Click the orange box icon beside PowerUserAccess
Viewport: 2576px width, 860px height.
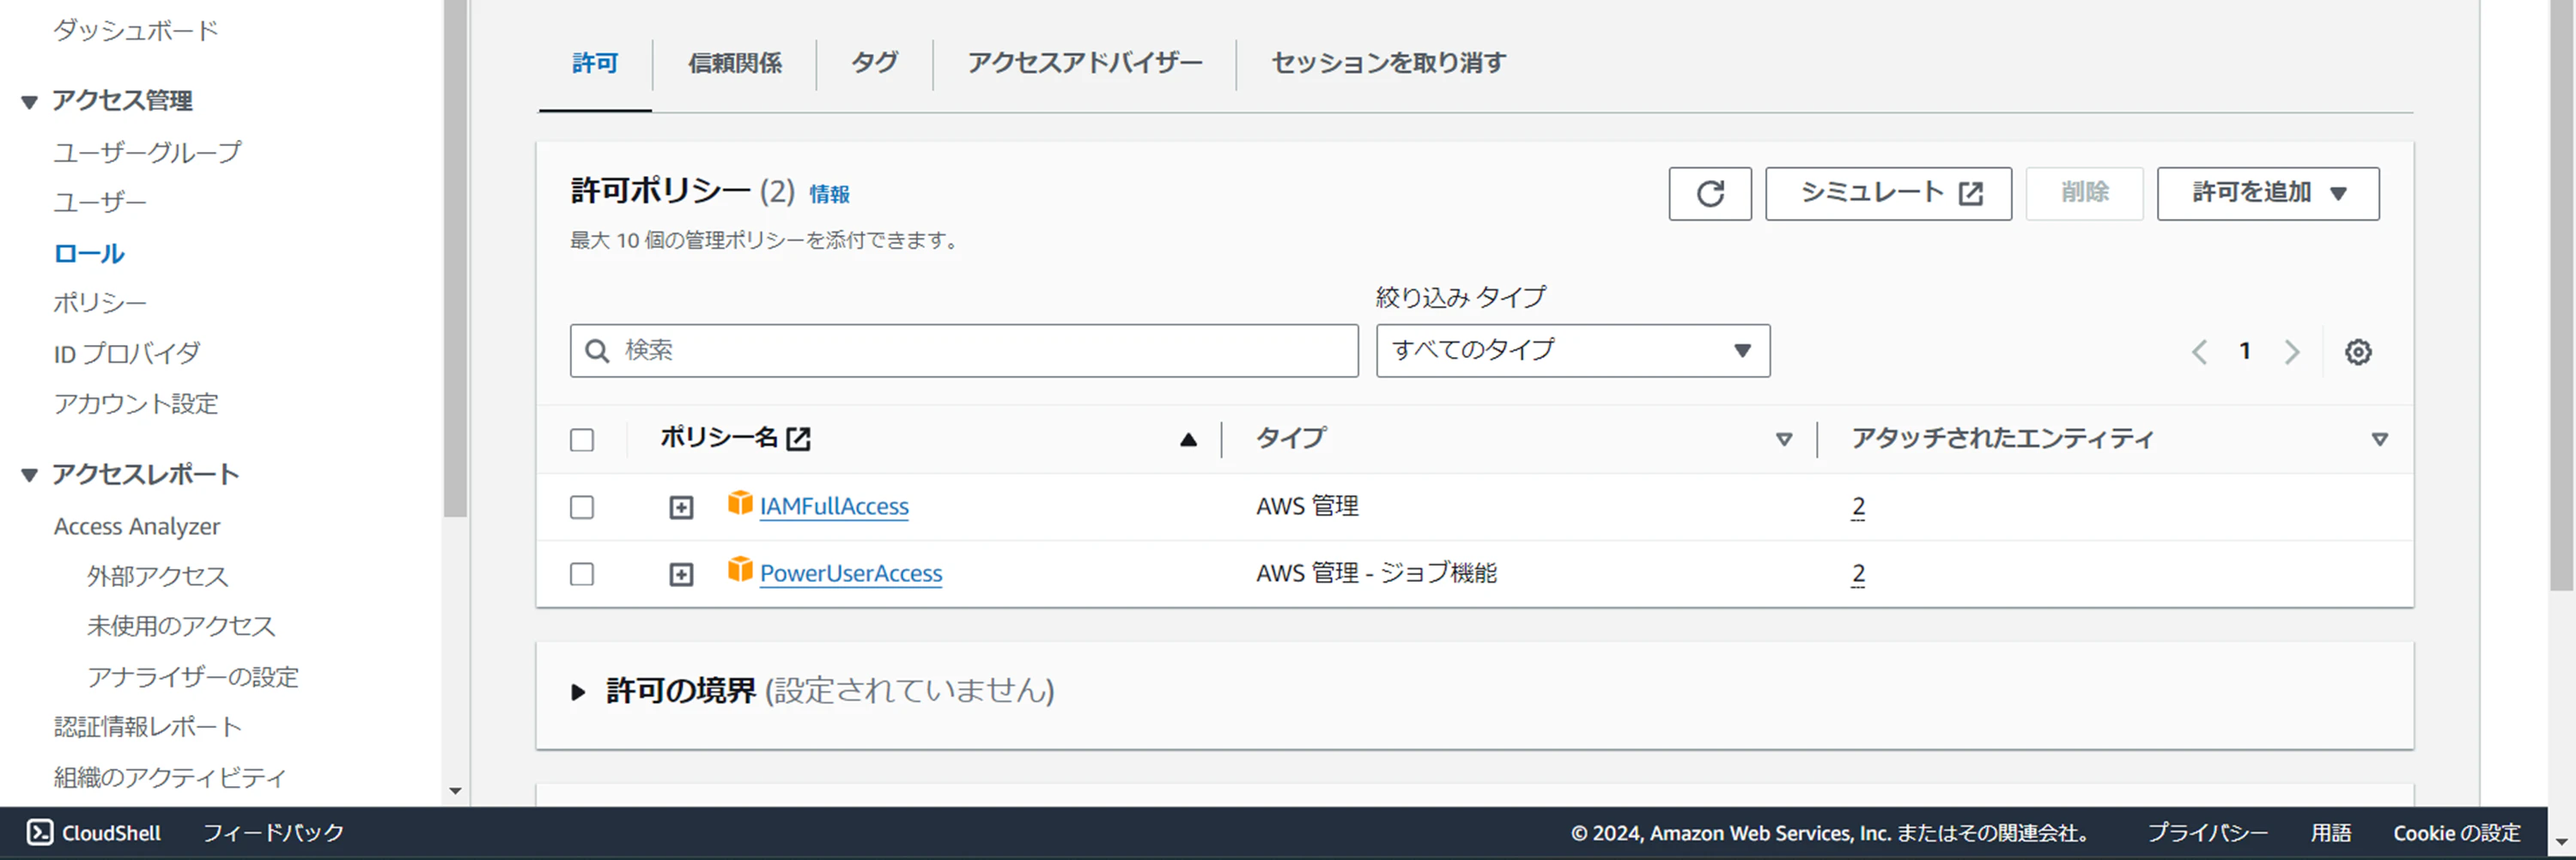(739, 570)
